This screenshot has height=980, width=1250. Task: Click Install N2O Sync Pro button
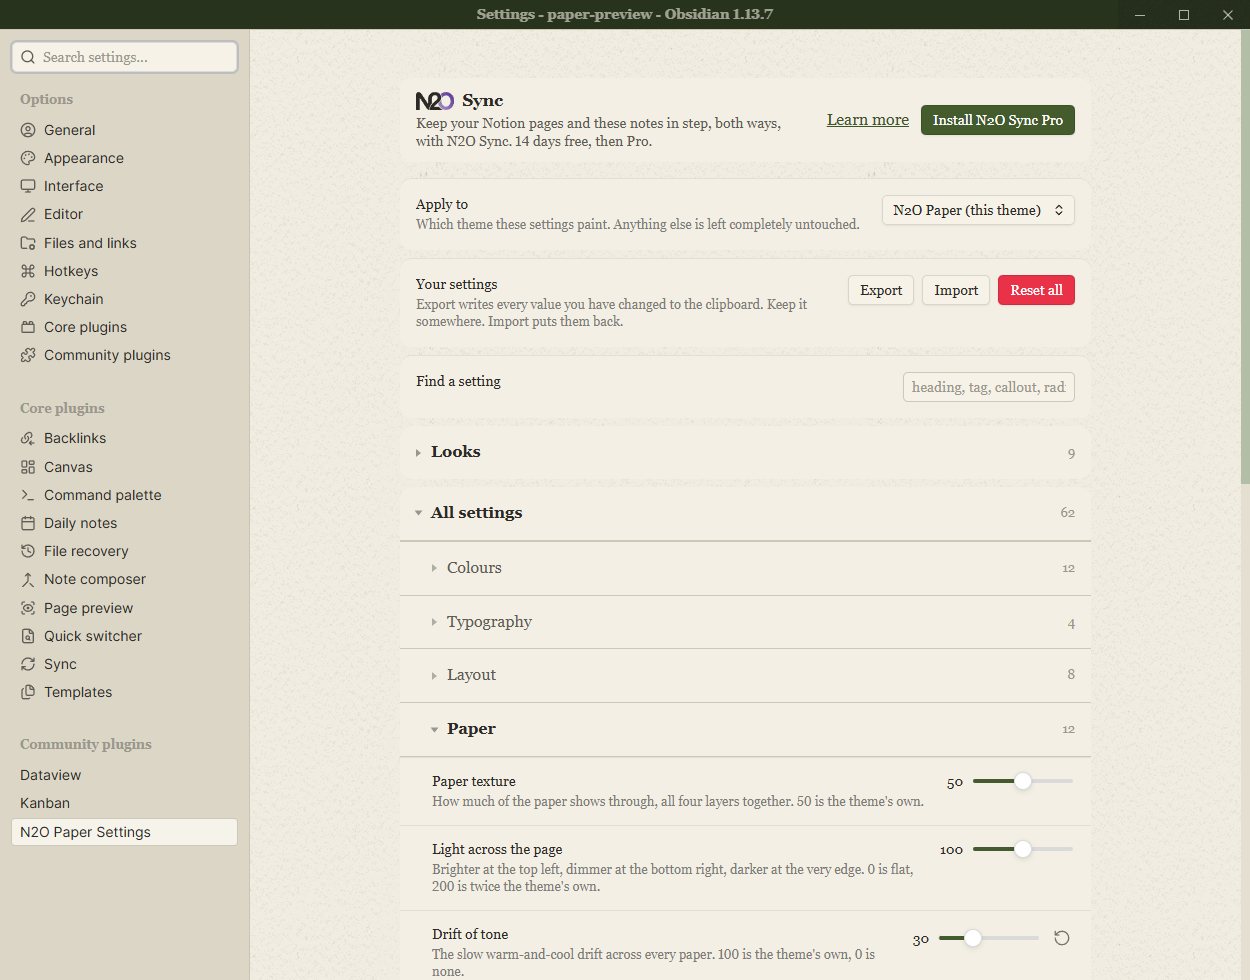point(998,120)
